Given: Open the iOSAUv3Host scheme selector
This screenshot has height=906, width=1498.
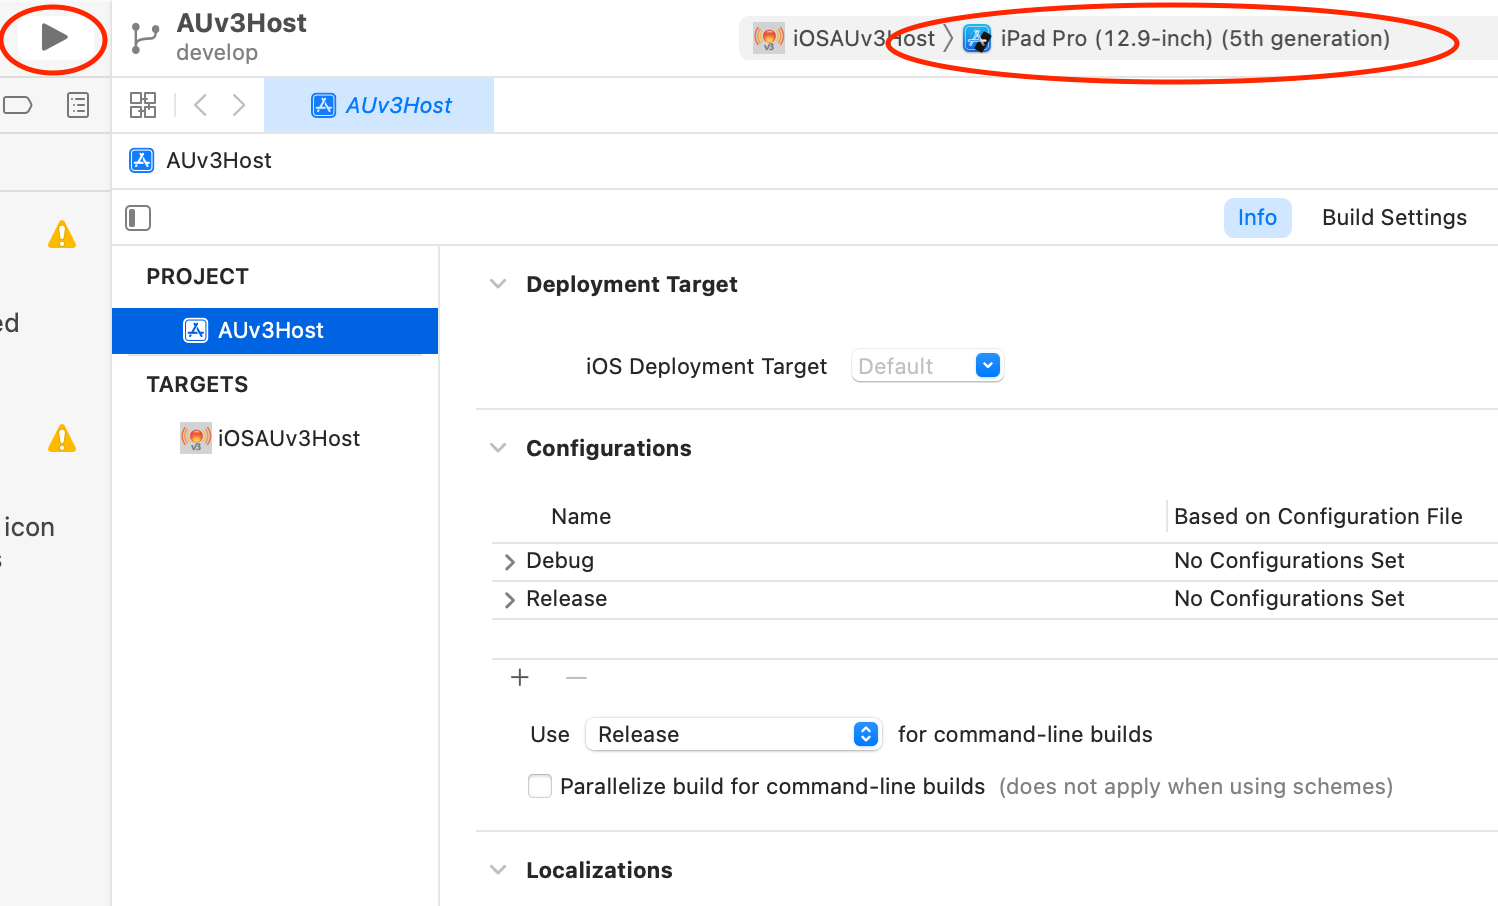Looking at the screenshot, I should click(x=845, y=38).
